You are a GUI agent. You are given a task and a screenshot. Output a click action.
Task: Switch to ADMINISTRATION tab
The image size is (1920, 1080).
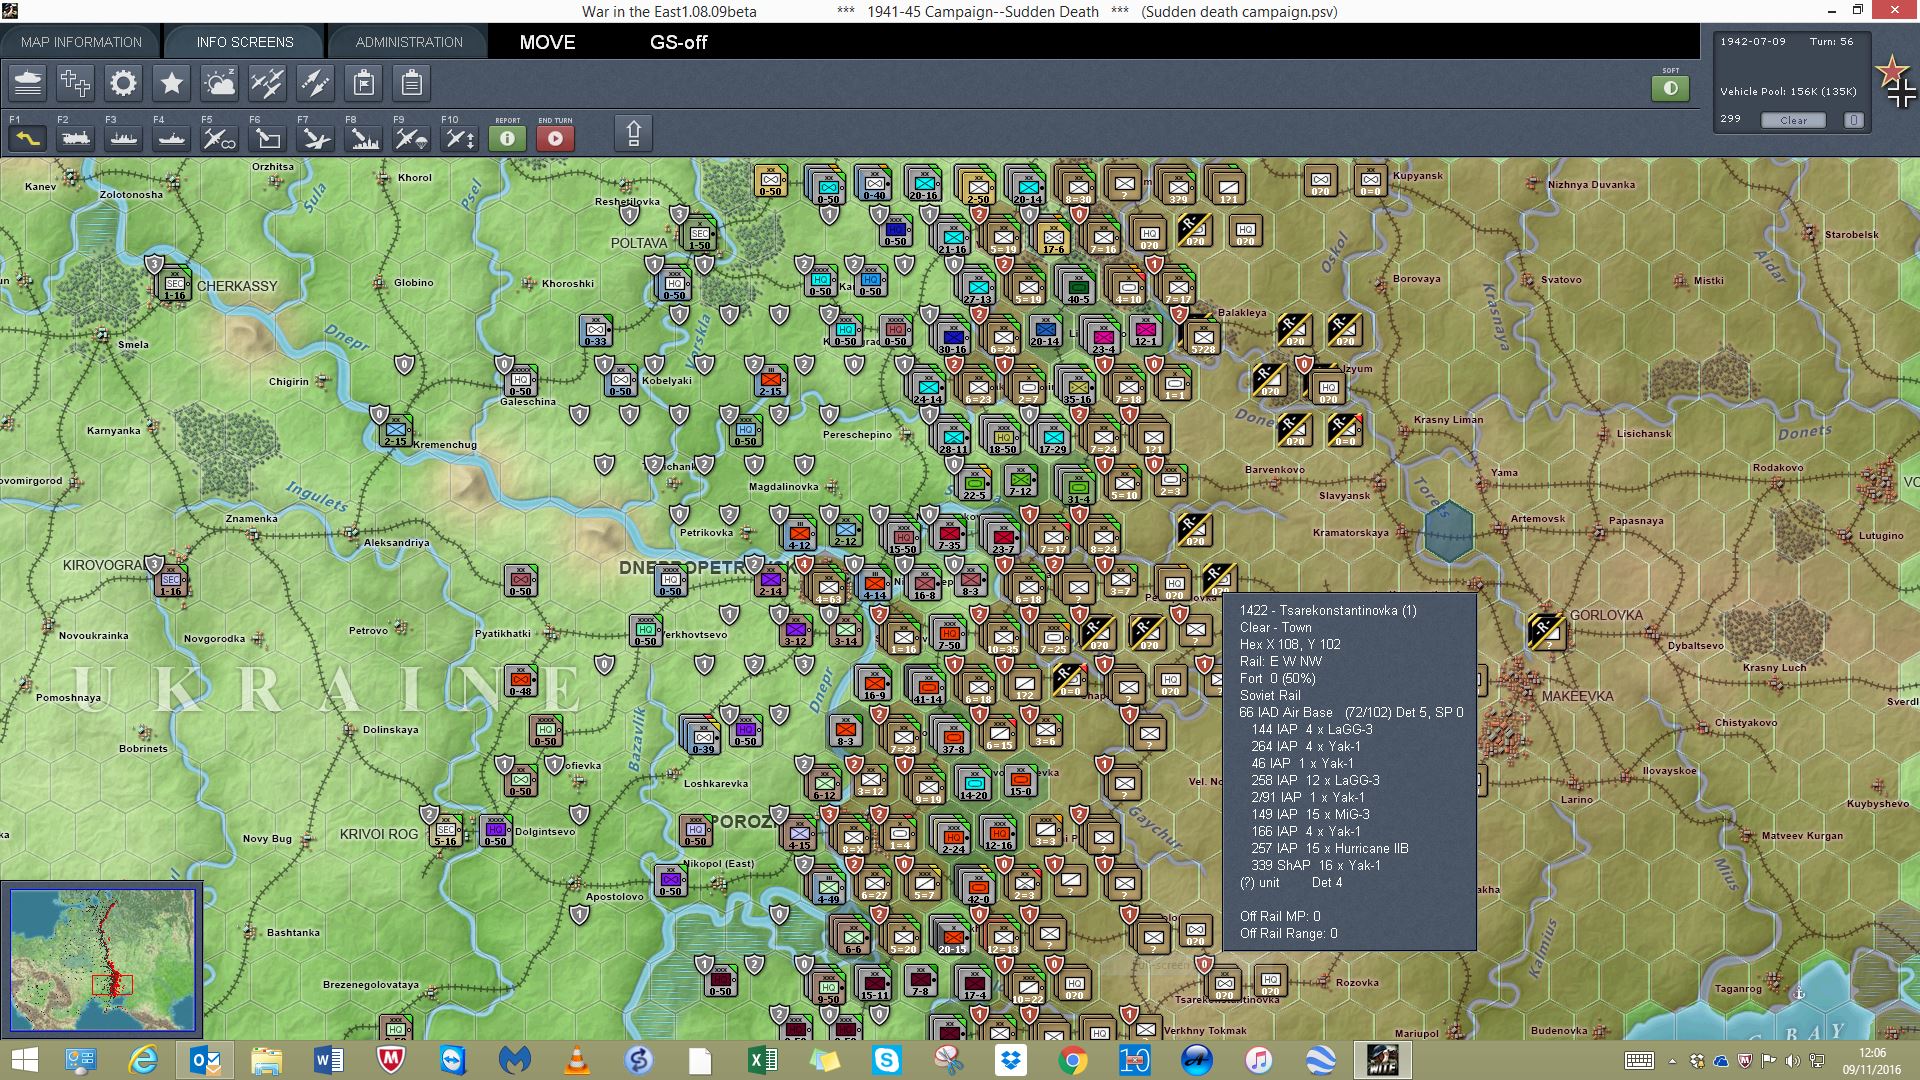pos(409,42)
